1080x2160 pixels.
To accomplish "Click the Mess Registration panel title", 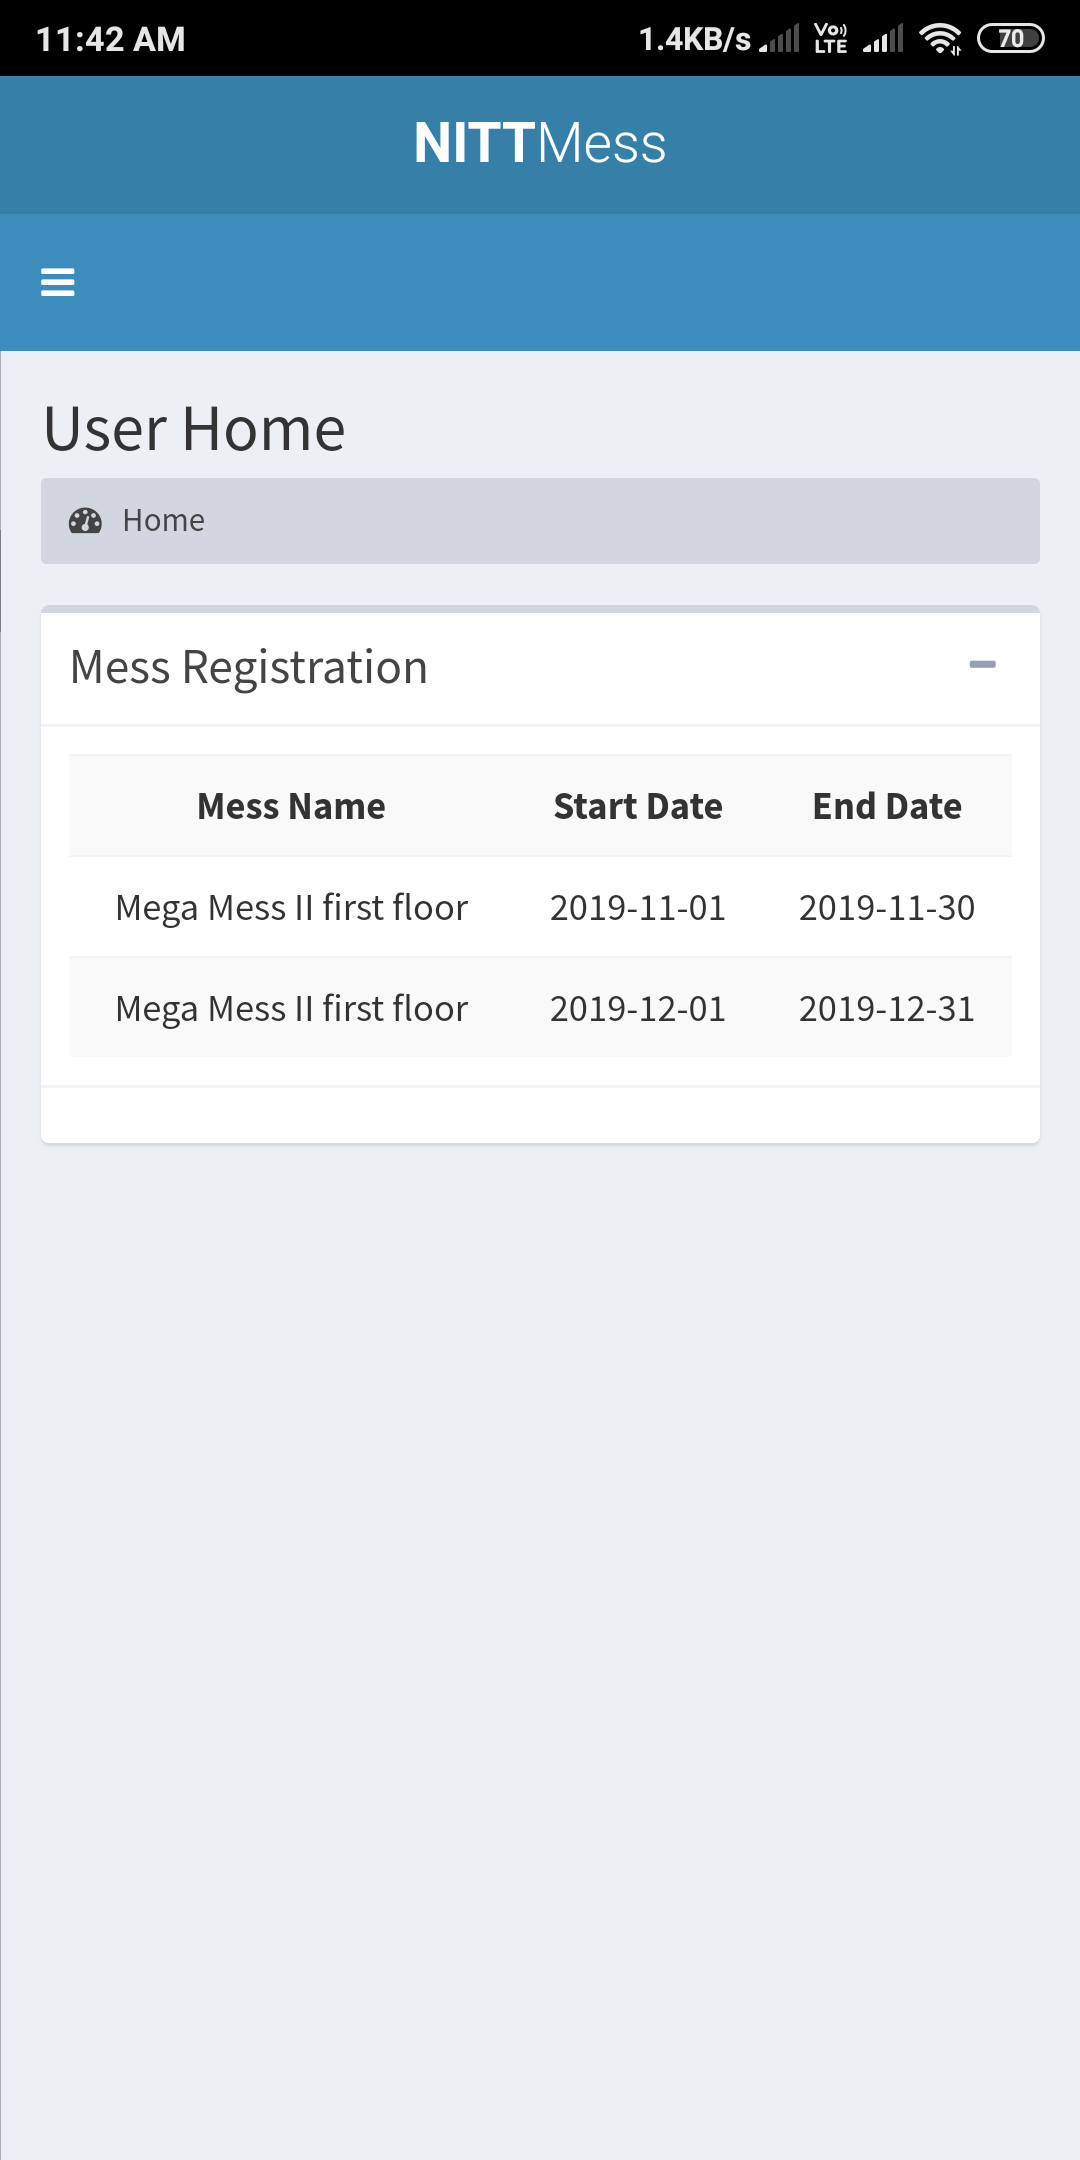I will [249, 667].
